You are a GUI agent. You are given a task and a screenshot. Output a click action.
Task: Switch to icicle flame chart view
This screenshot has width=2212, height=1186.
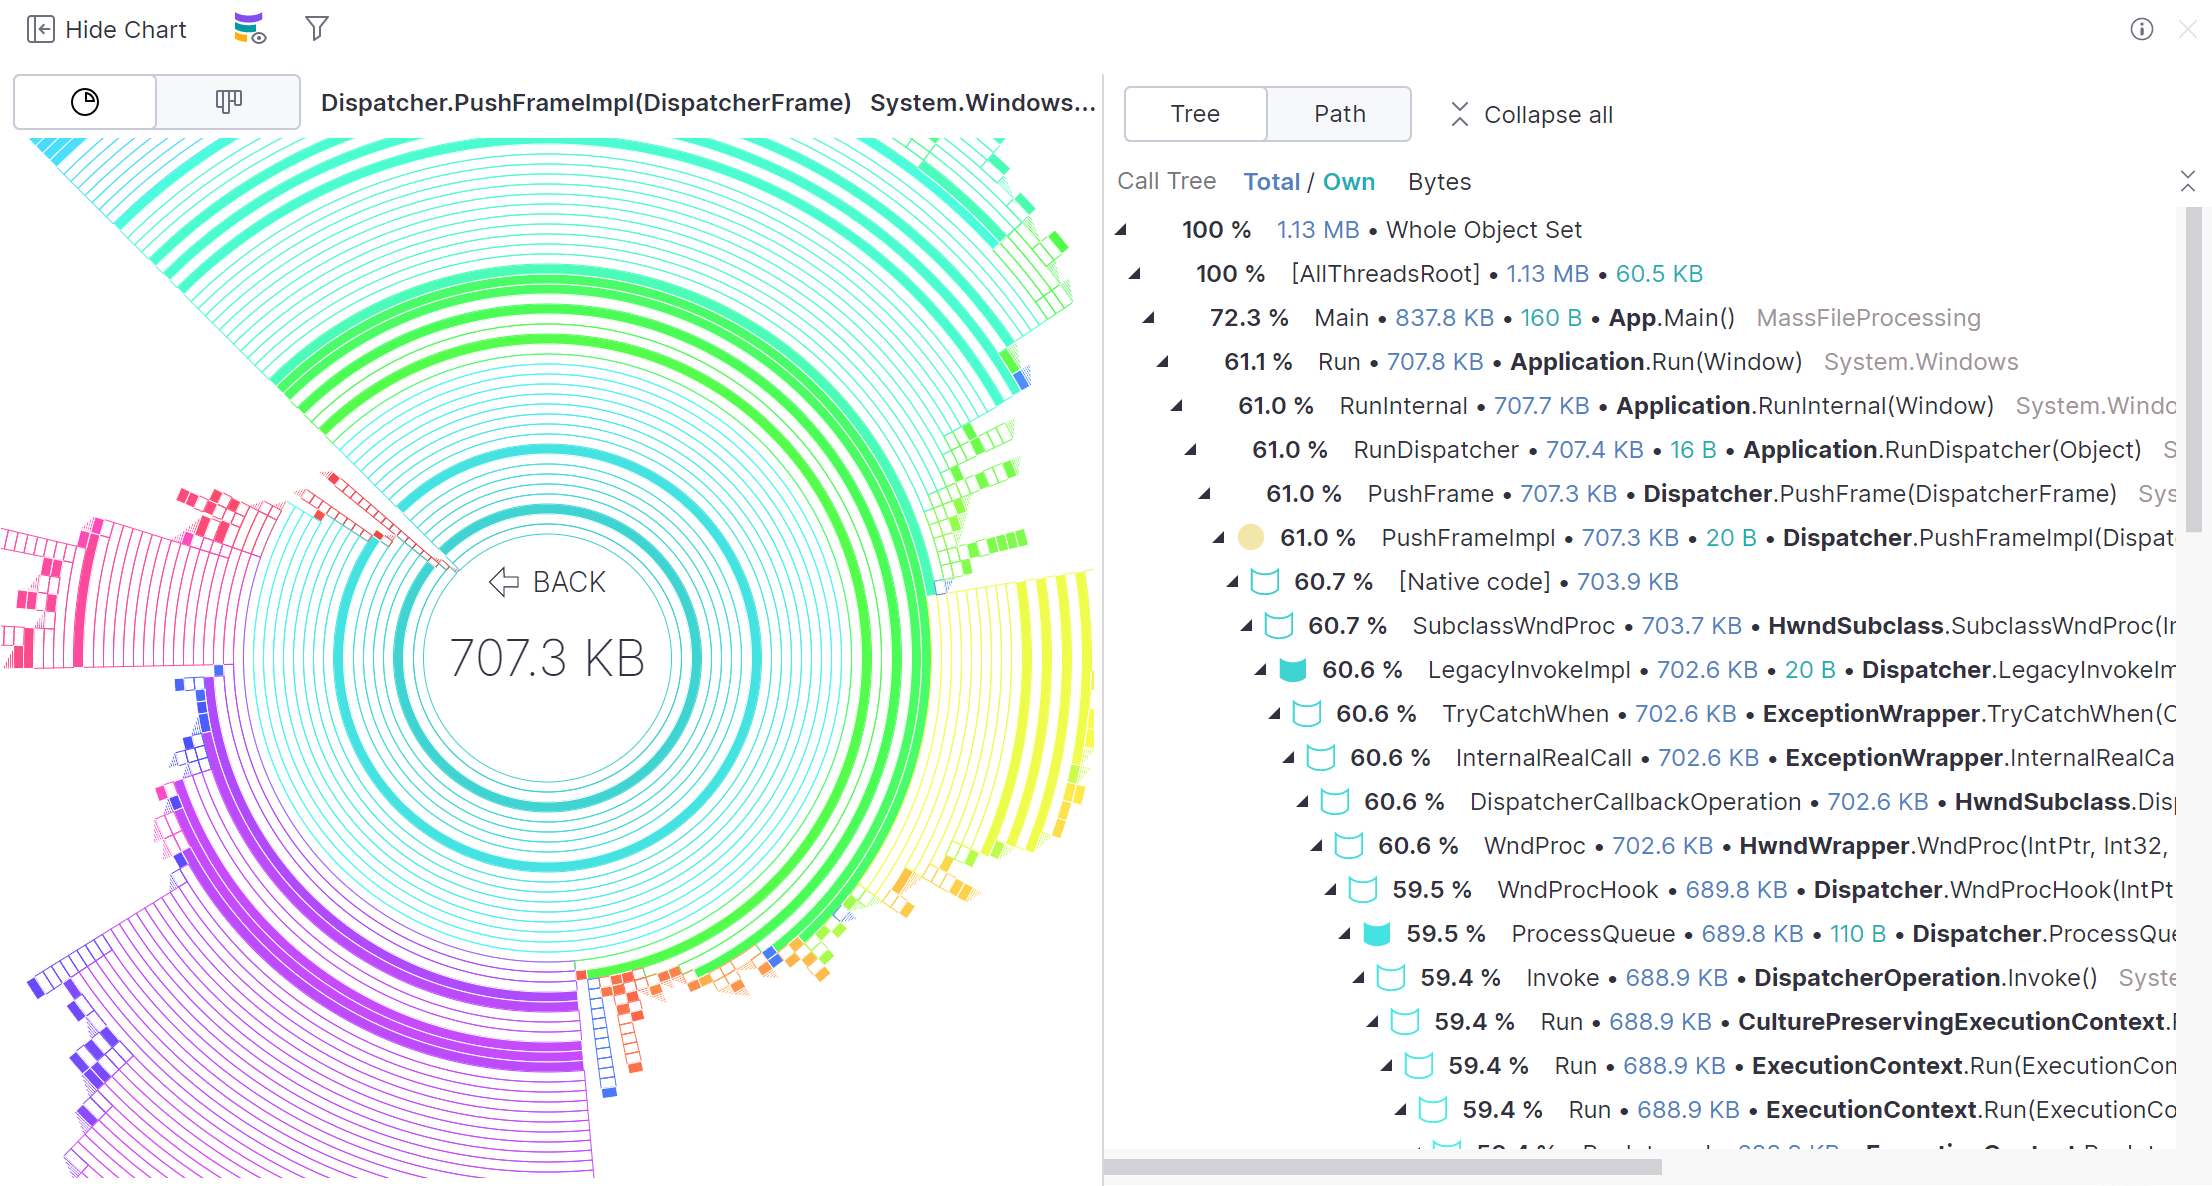tap(229, 102)
